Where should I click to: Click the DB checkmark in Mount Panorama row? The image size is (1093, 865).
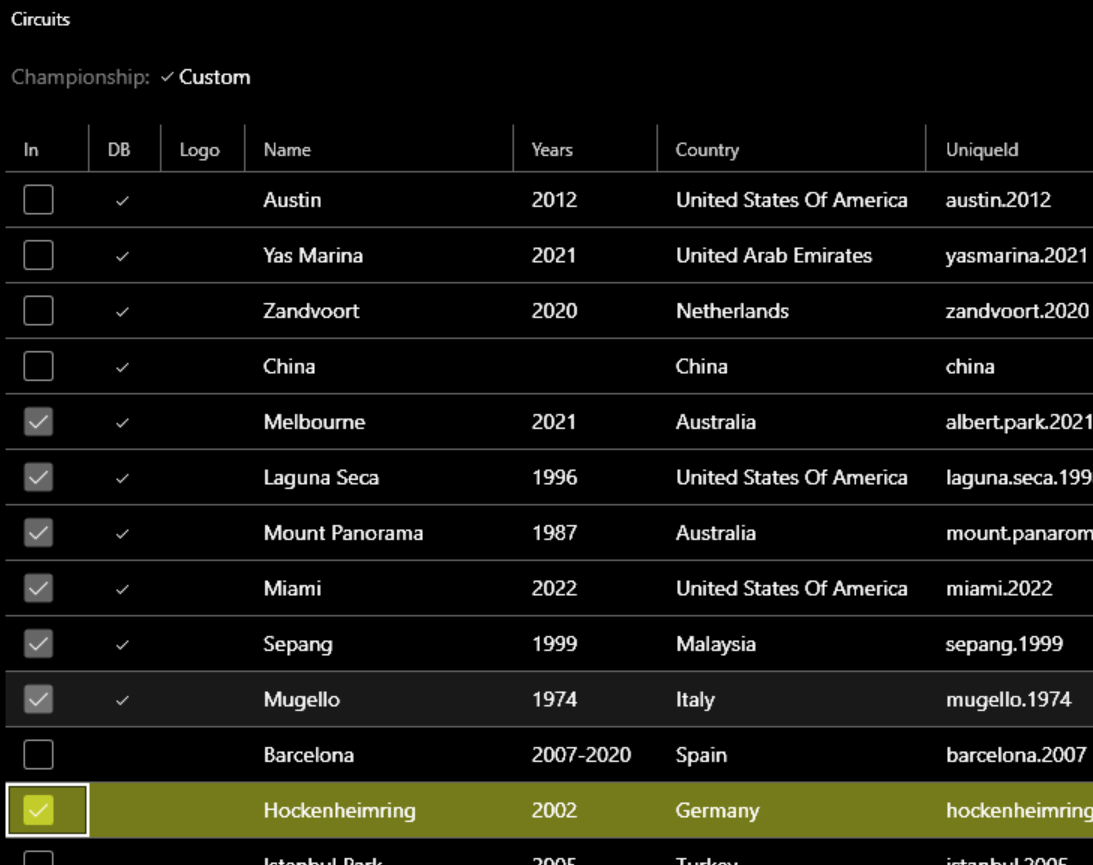pyautogui.click(x=122, y=534)
